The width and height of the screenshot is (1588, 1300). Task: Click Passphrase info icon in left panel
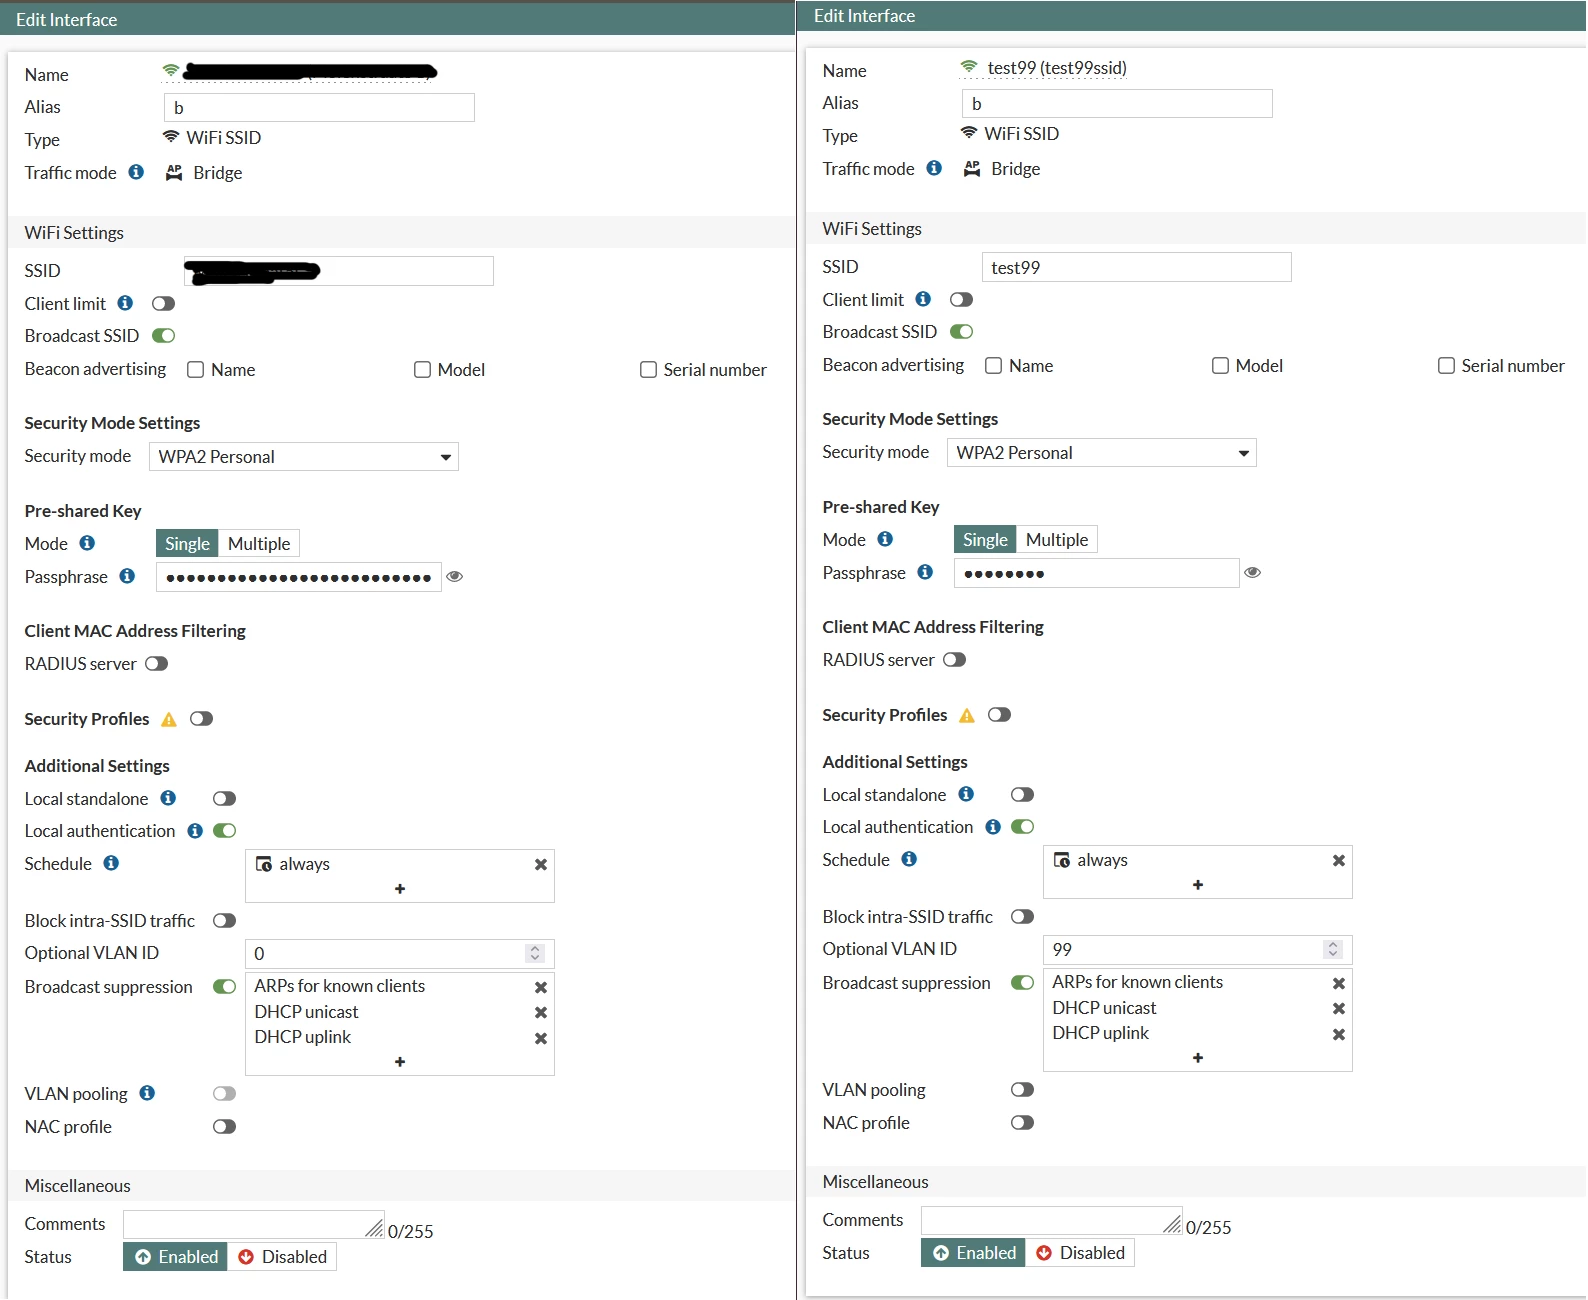pyautogui.click(x=127, y=576)
